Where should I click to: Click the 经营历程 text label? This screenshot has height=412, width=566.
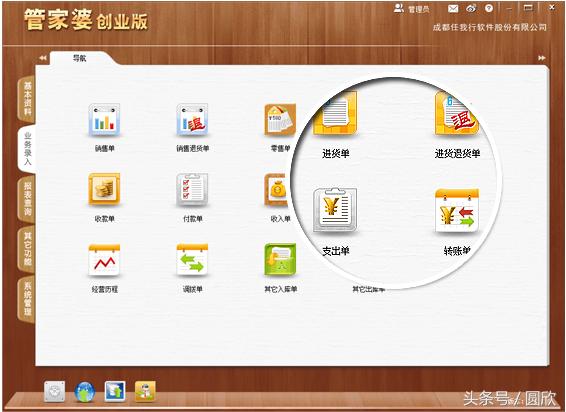104,289
